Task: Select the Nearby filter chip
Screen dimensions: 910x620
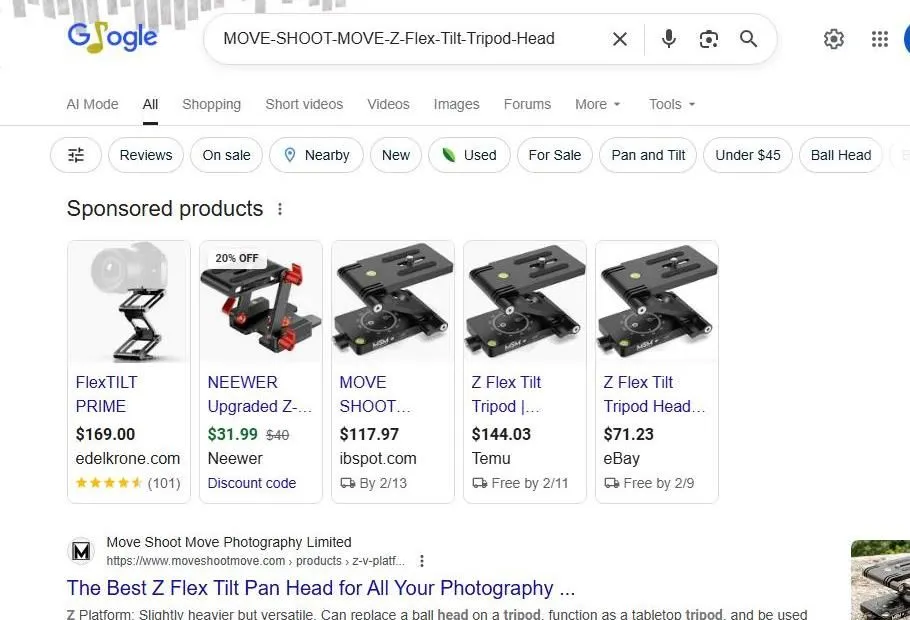Action: [x=316, y=155]
